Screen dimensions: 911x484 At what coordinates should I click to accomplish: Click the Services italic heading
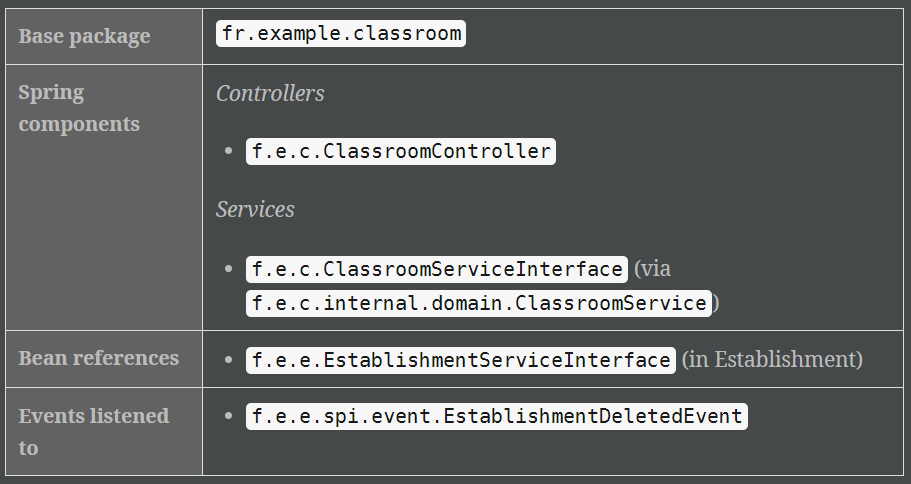point(255,210)
